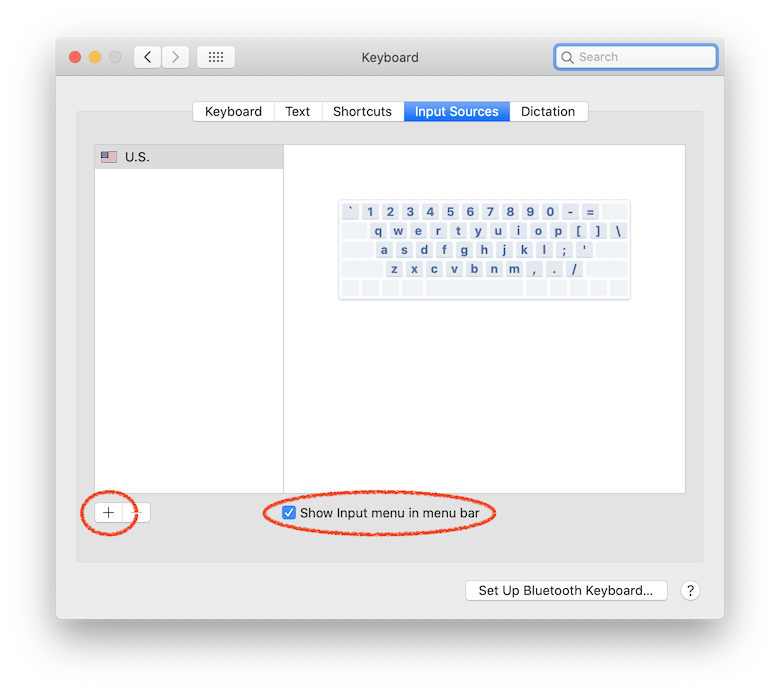Close the Keyboard preferences window
Viewport: 780px width, 693px height.
coord(75,57)
